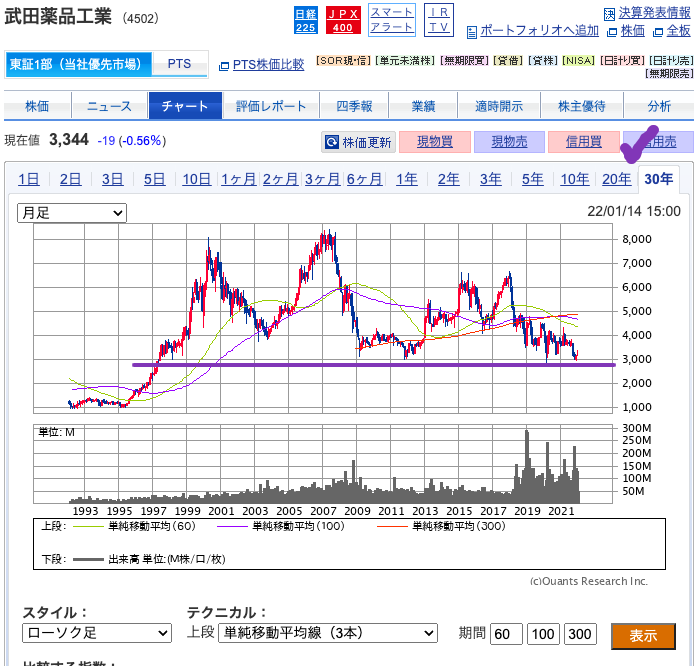The height and width of the screenshot is (666, 699).
Task: Click the orange 表示 button
Action: (643, 636)
